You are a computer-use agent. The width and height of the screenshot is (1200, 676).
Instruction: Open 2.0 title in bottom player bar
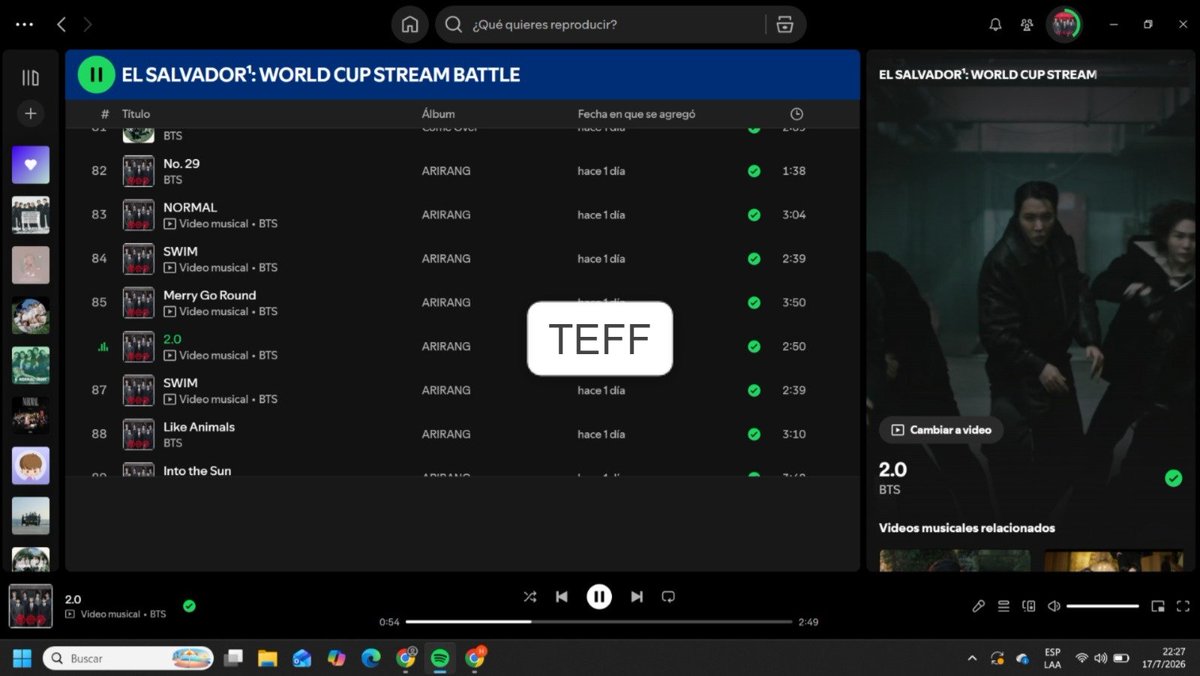pyautogui.click(x=73, y=599)
